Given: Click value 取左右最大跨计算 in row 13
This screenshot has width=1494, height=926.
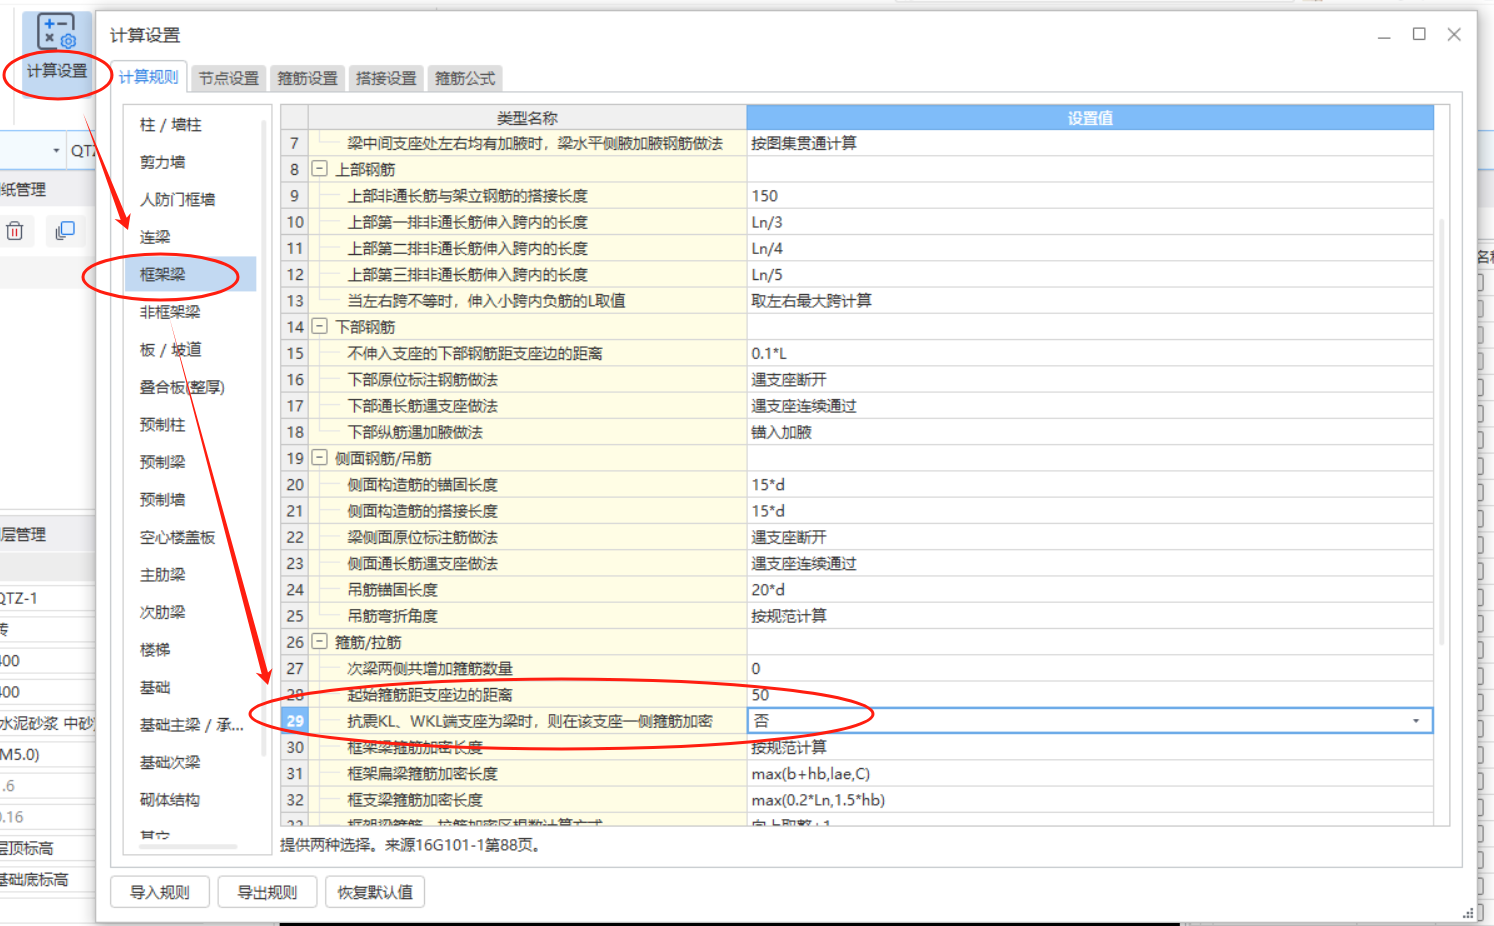Looking at the screenshot, I should tap(1090, 300).
